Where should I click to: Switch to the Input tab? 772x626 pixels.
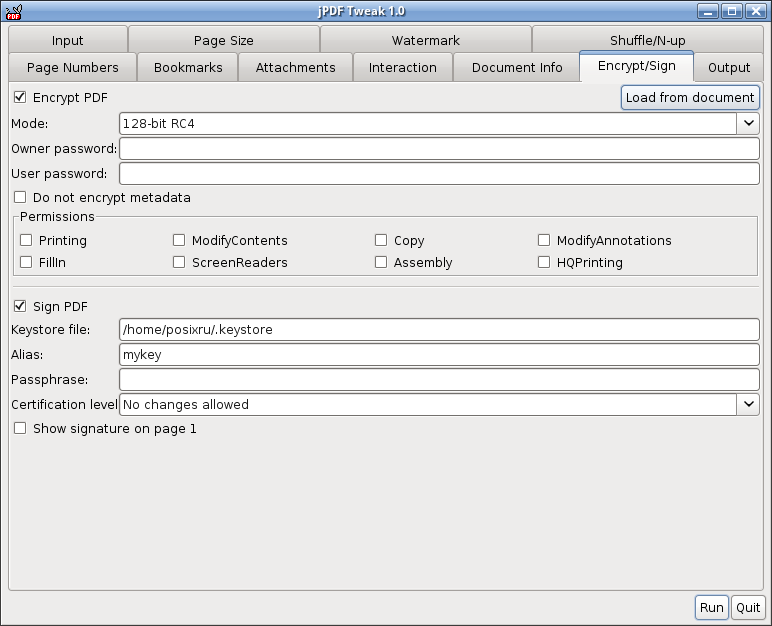[68, 40]
